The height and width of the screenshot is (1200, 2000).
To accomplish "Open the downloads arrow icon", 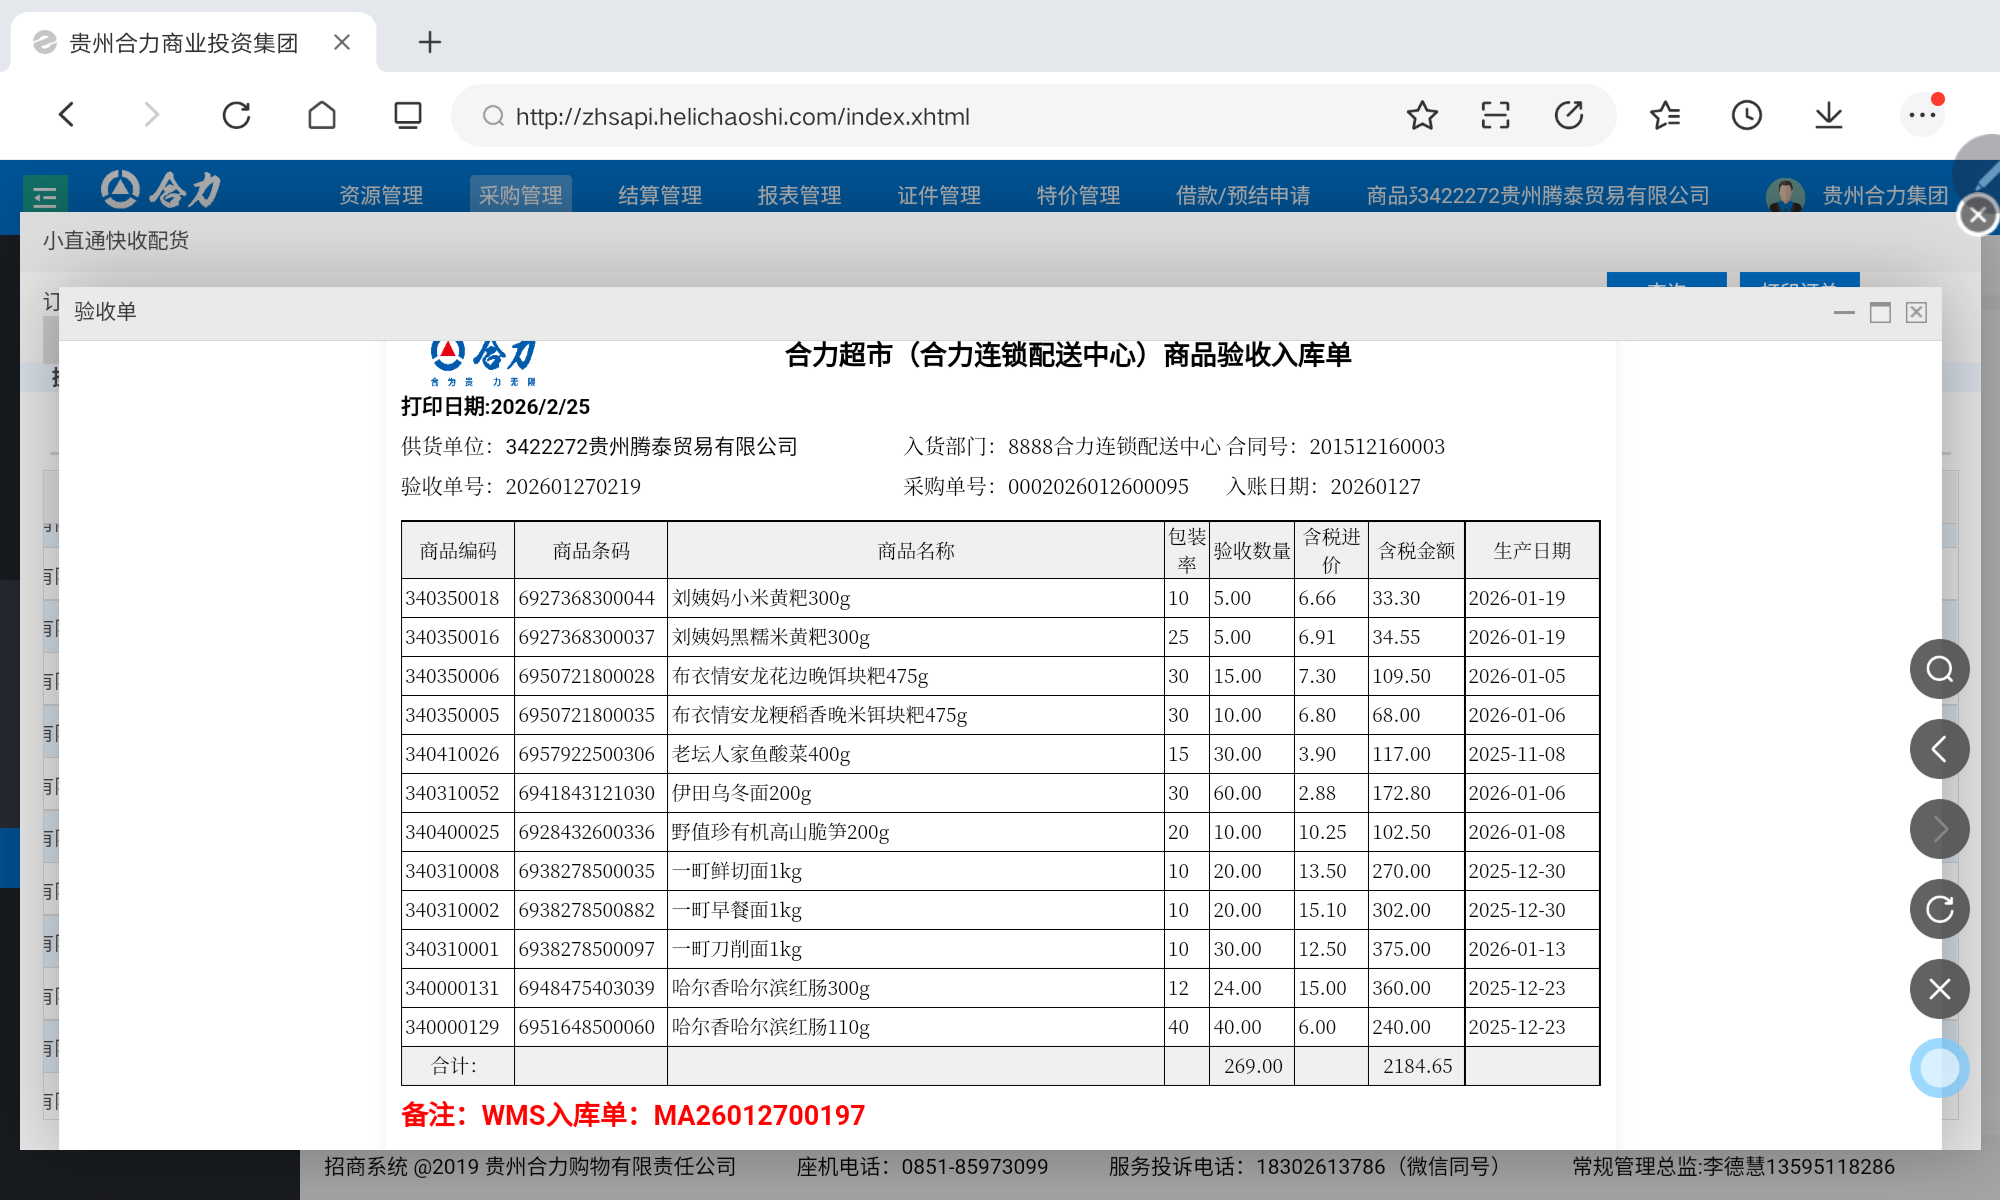I will (1828, 116).
